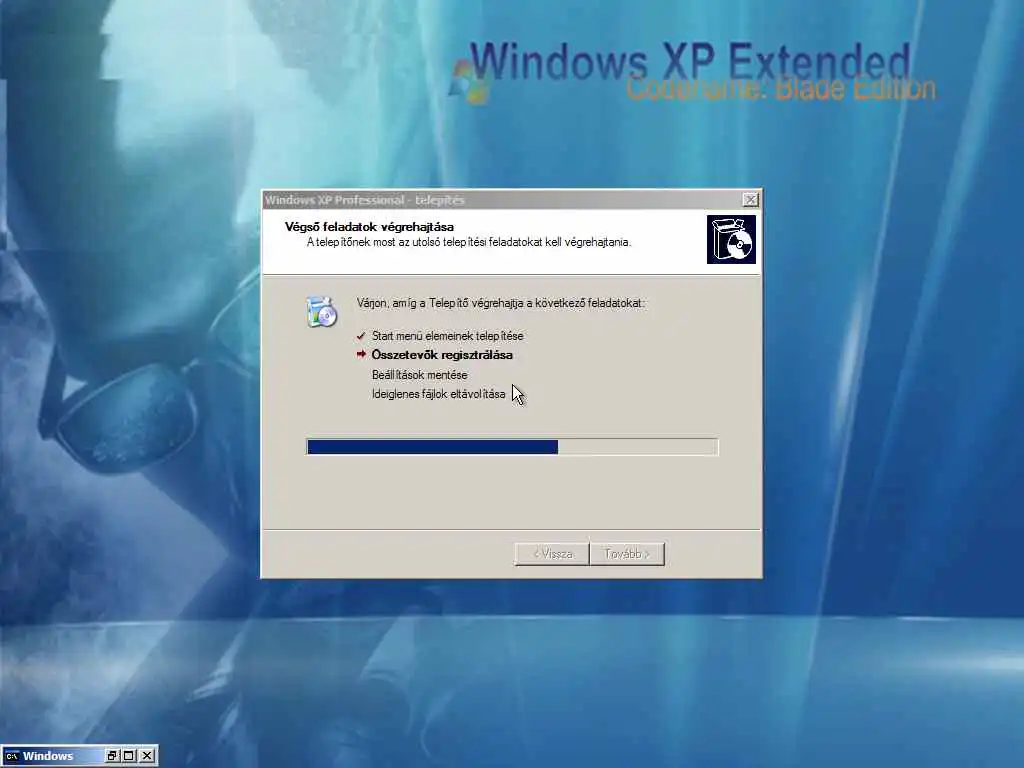Viewport: 1024px width, 768px height.
Task: Click the command prompt icon in the minimized Windows bar
Action: (12, 756)
